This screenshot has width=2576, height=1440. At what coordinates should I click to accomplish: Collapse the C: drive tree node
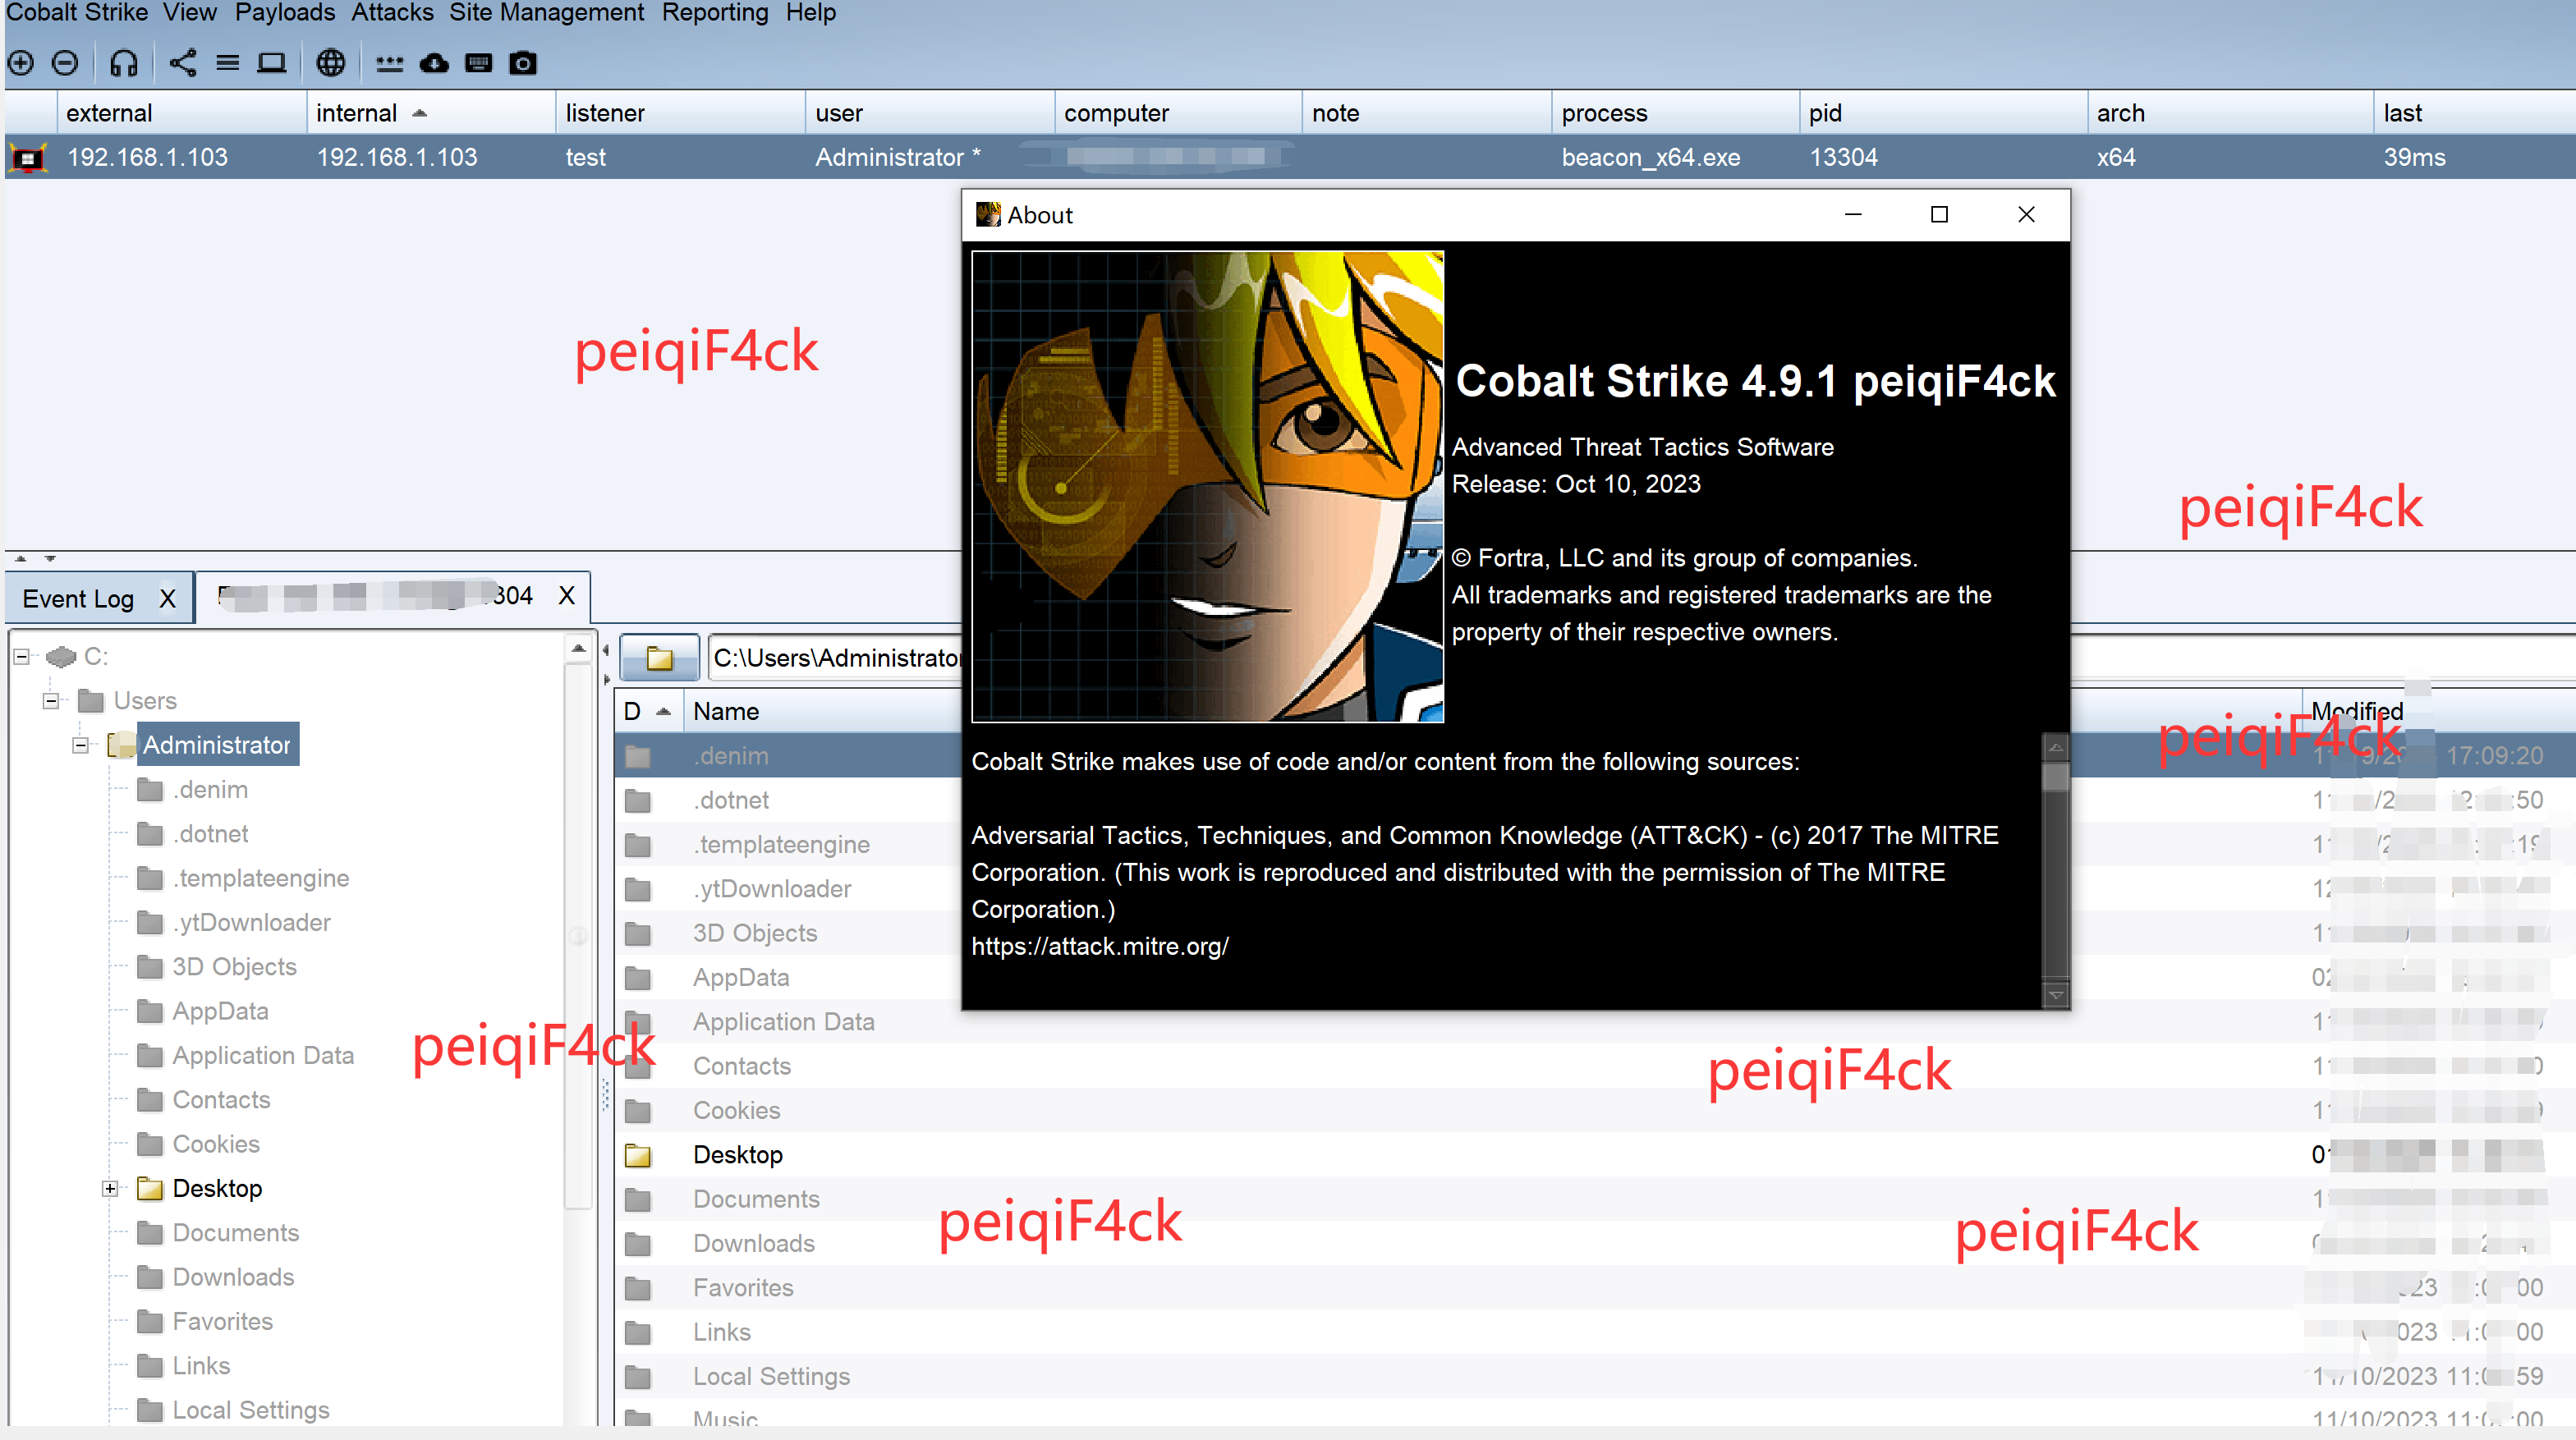click(x=21, y=656)
